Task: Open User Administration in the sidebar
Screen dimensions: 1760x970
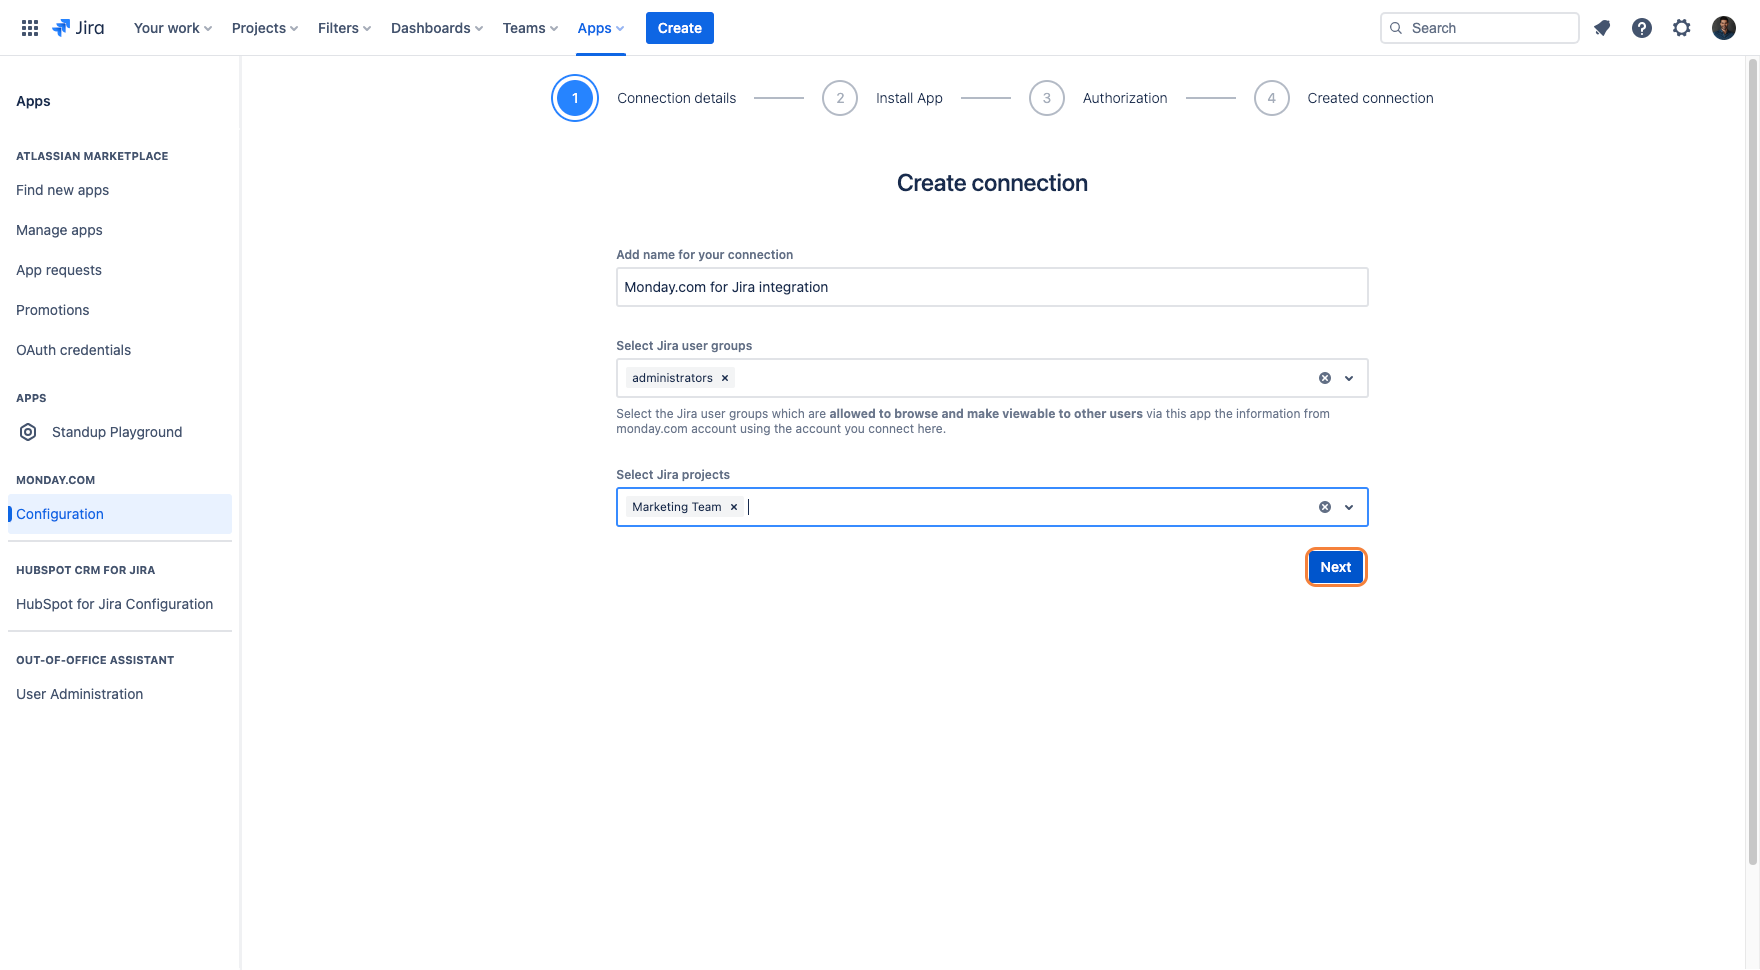Action: 80,694
